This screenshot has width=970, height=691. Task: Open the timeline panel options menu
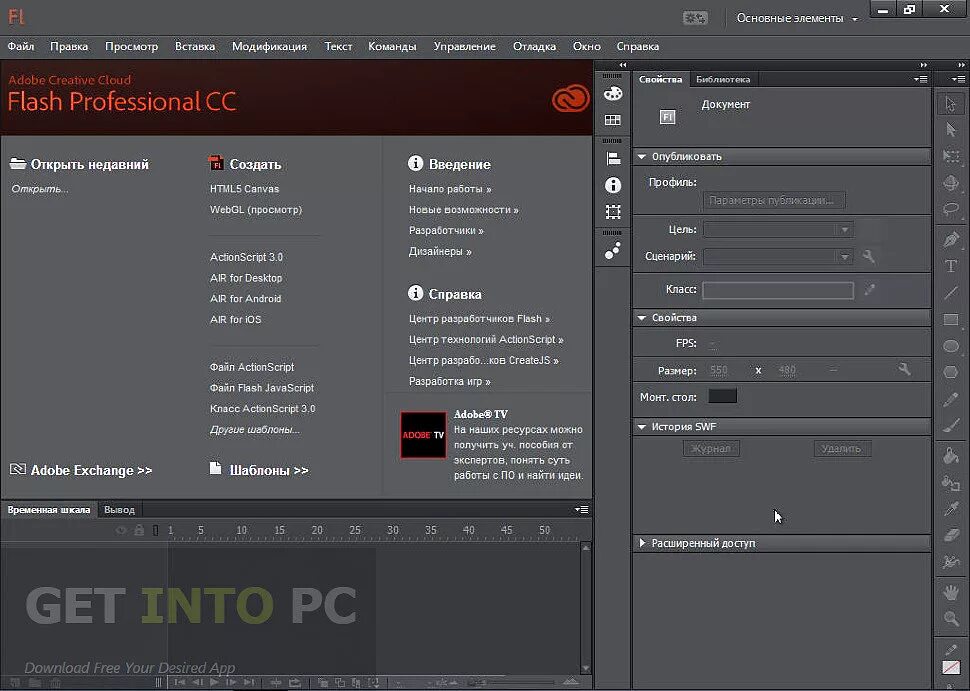click(x=582, y=510)
